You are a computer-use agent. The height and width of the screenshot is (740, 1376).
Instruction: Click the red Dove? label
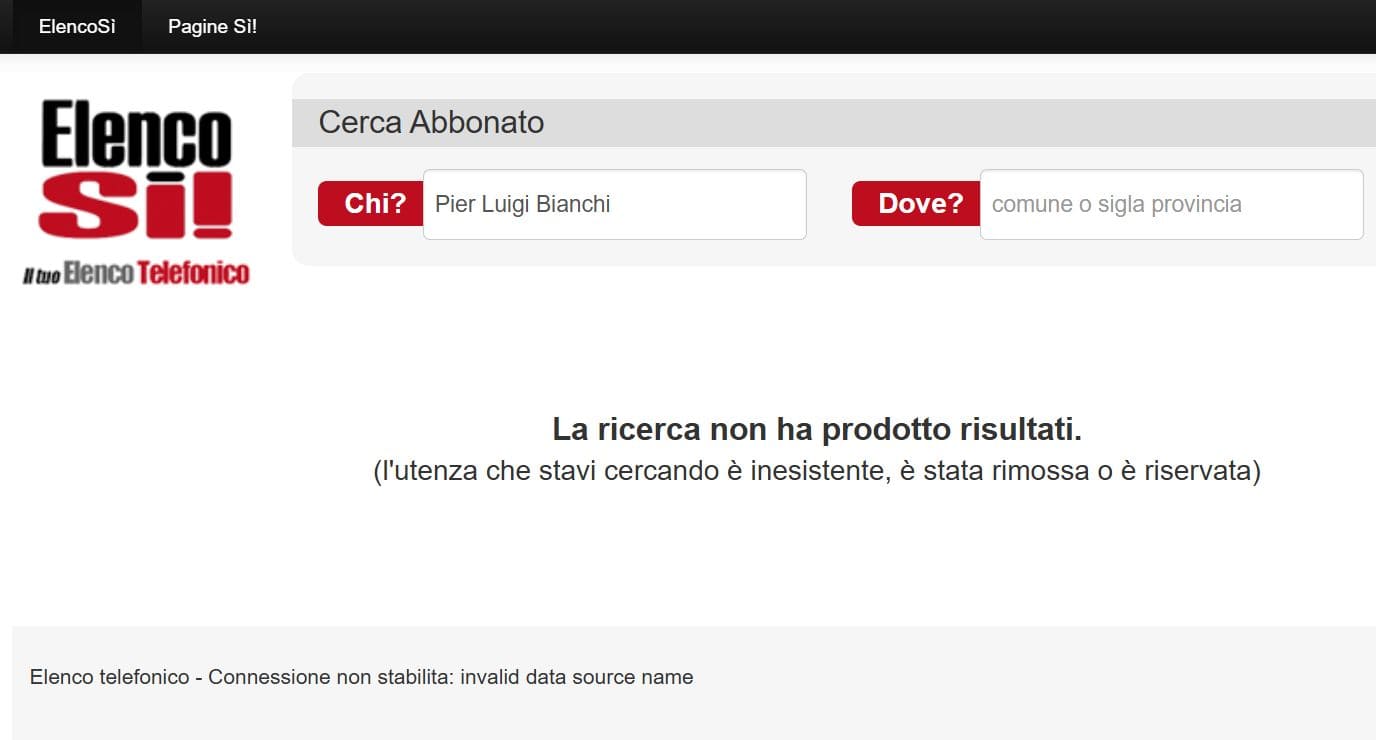click(x=918, y=204)
